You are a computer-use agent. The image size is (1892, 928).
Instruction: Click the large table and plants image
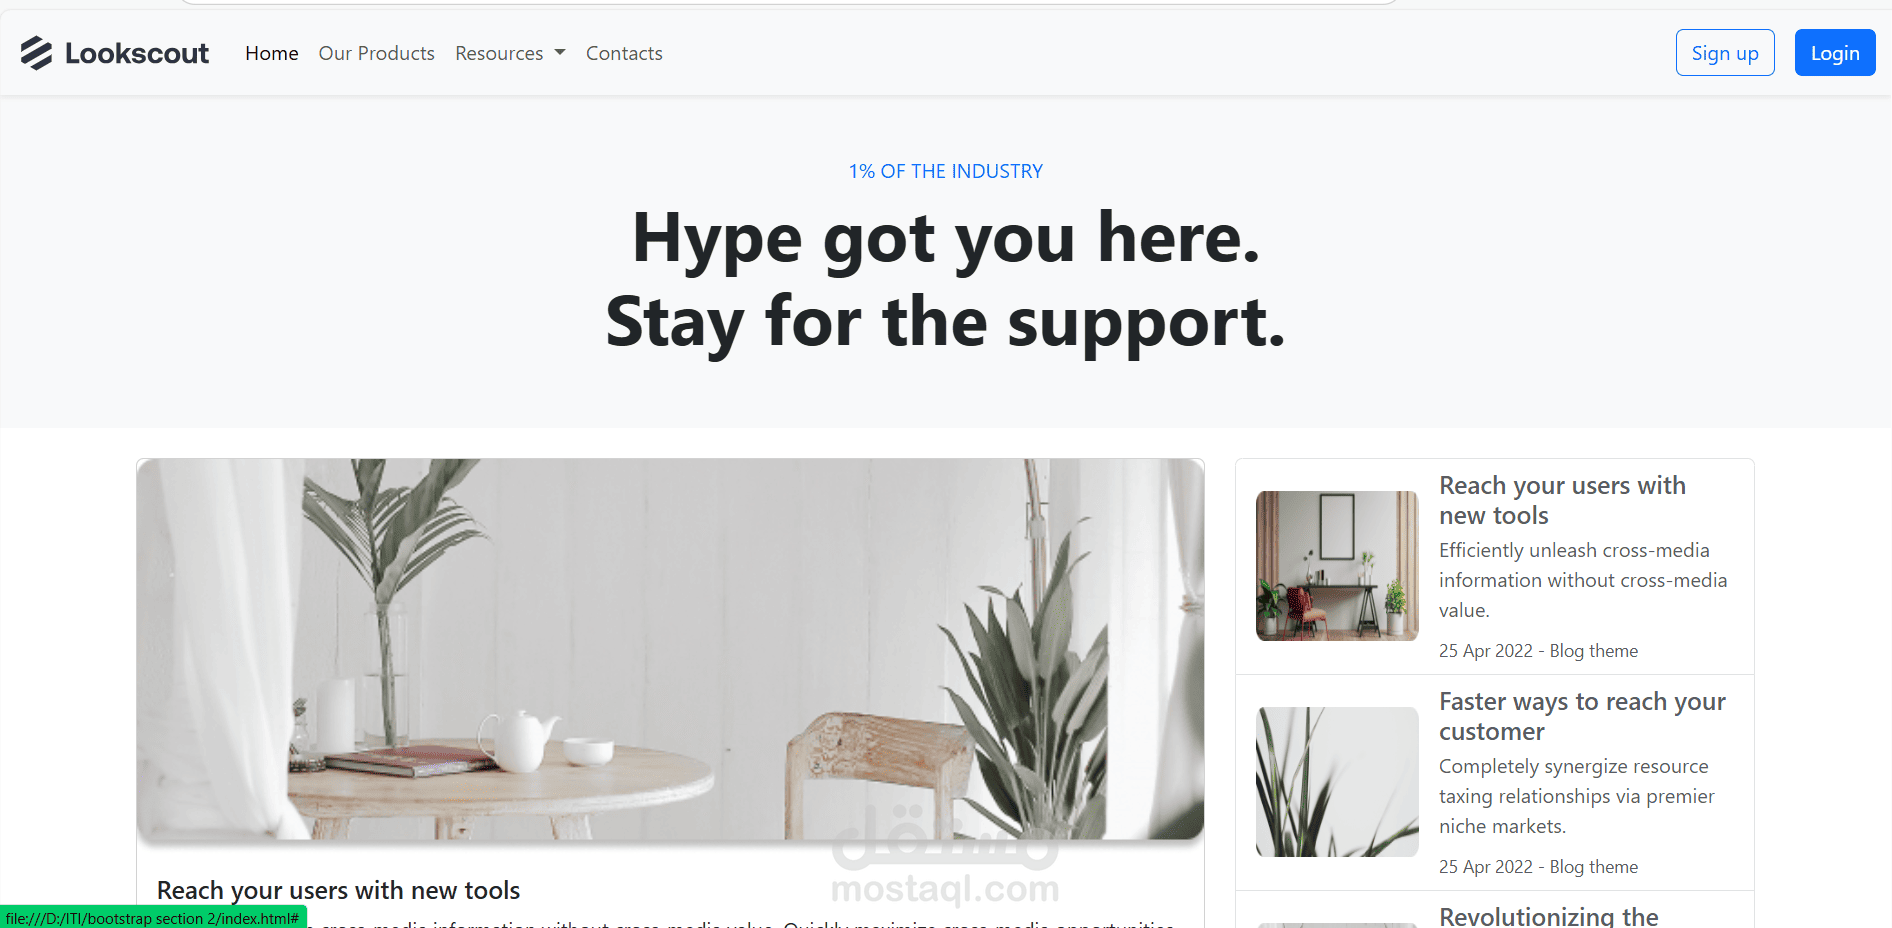(x=670, y=649)
